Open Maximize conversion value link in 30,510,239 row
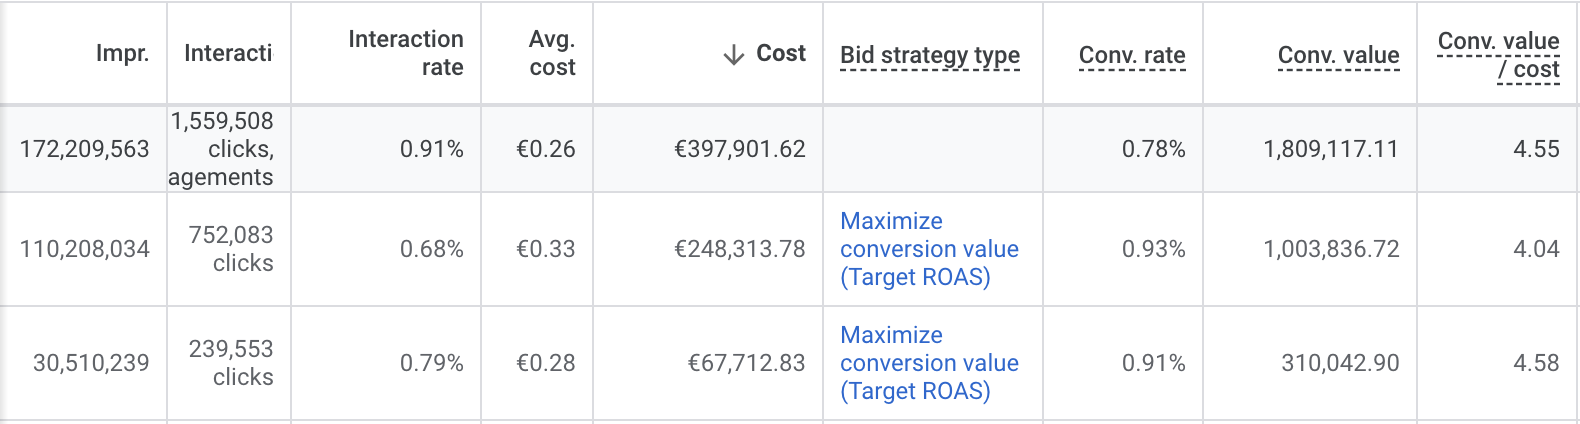Viewport: 1580px width, 424px height. coord(929,363)
